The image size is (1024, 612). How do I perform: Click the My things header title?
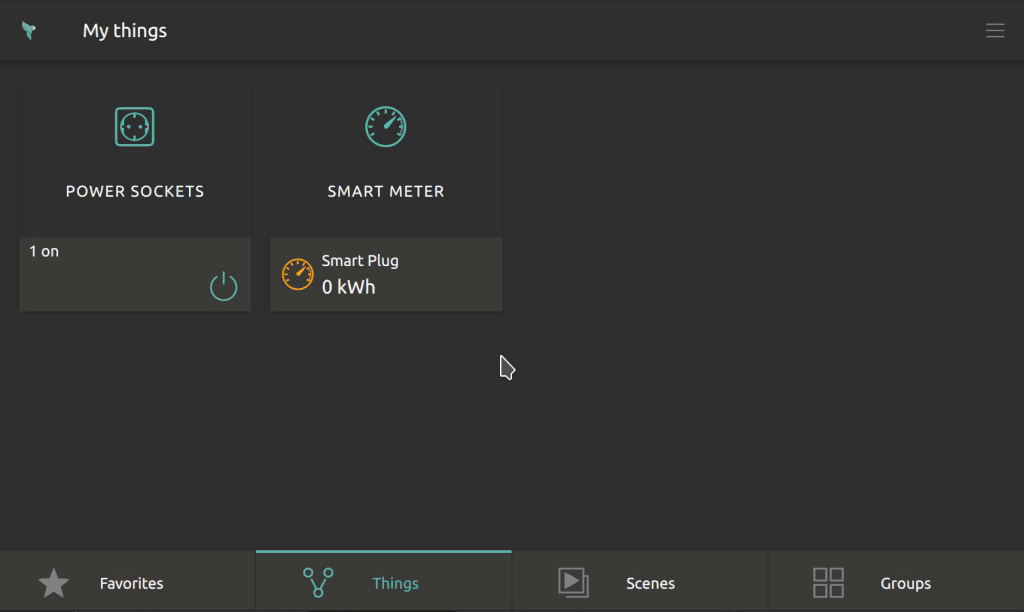tap(125, 31)
